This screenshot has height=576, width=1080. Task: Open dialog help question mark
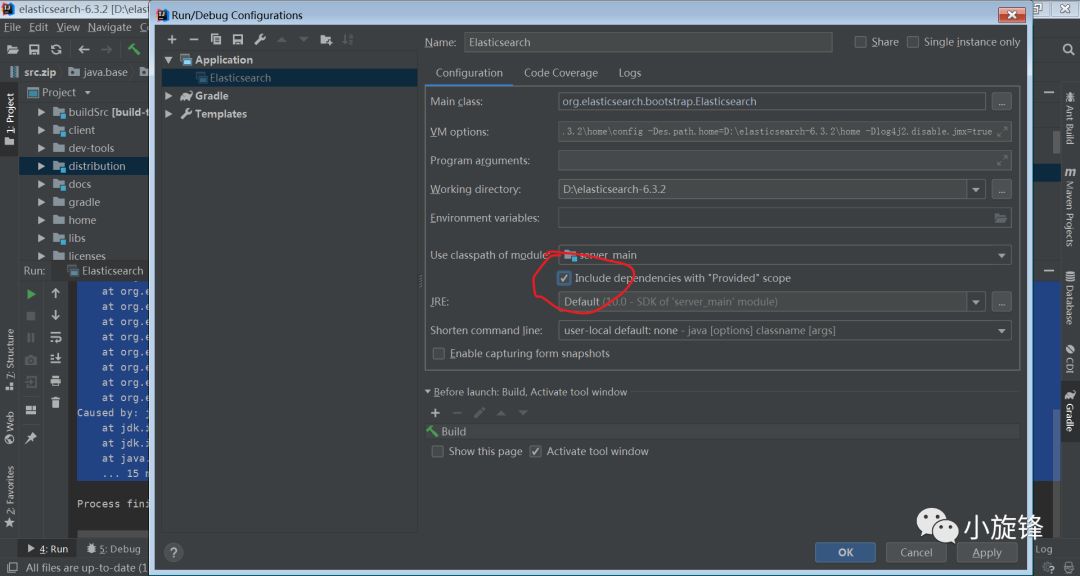[x=174, y=552]
